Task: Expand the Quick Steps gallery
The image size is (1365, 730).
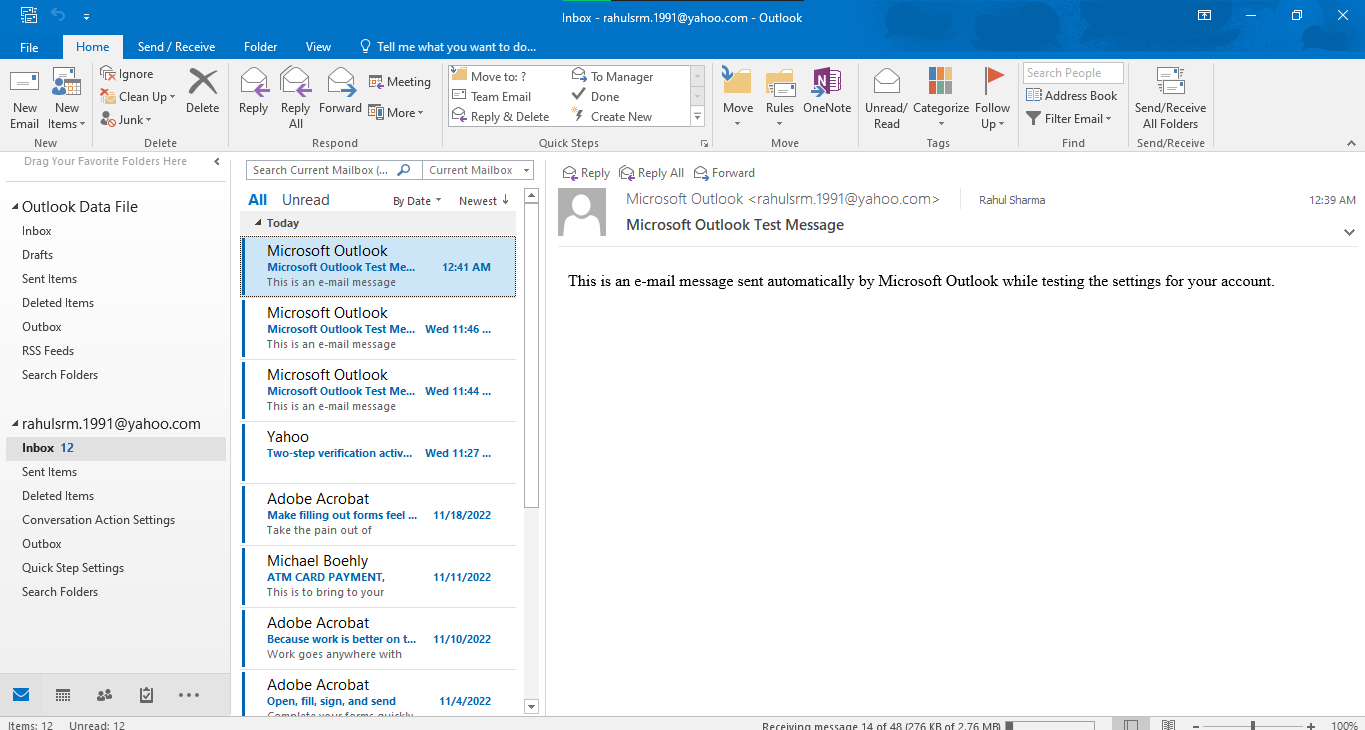Action: [x=698, y=117]
